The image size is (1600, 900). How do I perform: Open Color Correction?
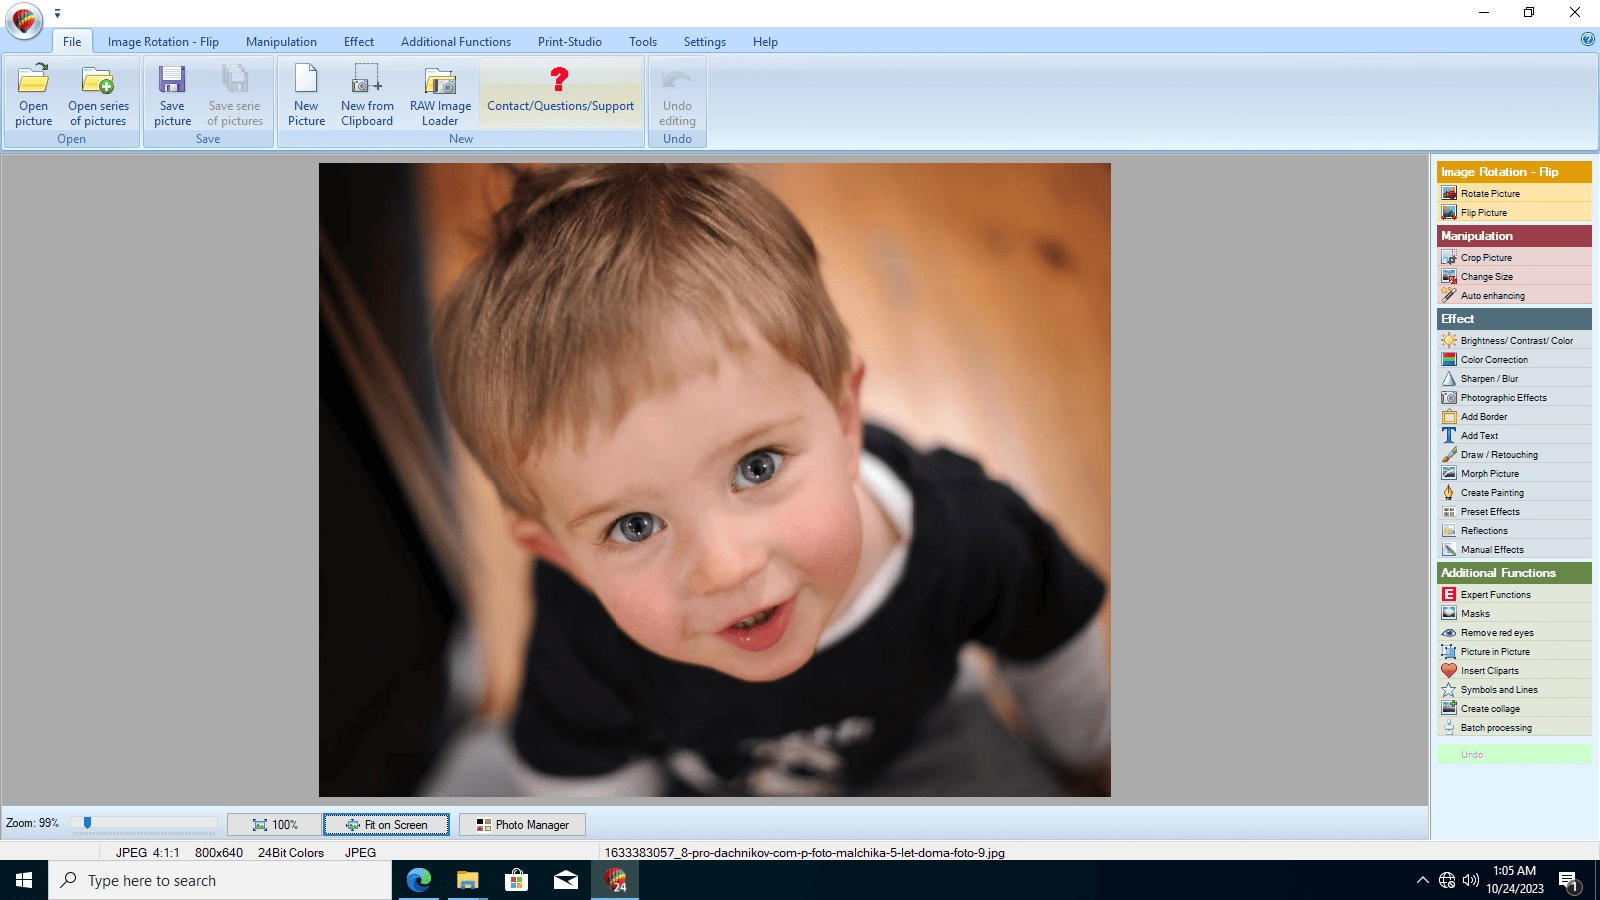(1514, 359)
